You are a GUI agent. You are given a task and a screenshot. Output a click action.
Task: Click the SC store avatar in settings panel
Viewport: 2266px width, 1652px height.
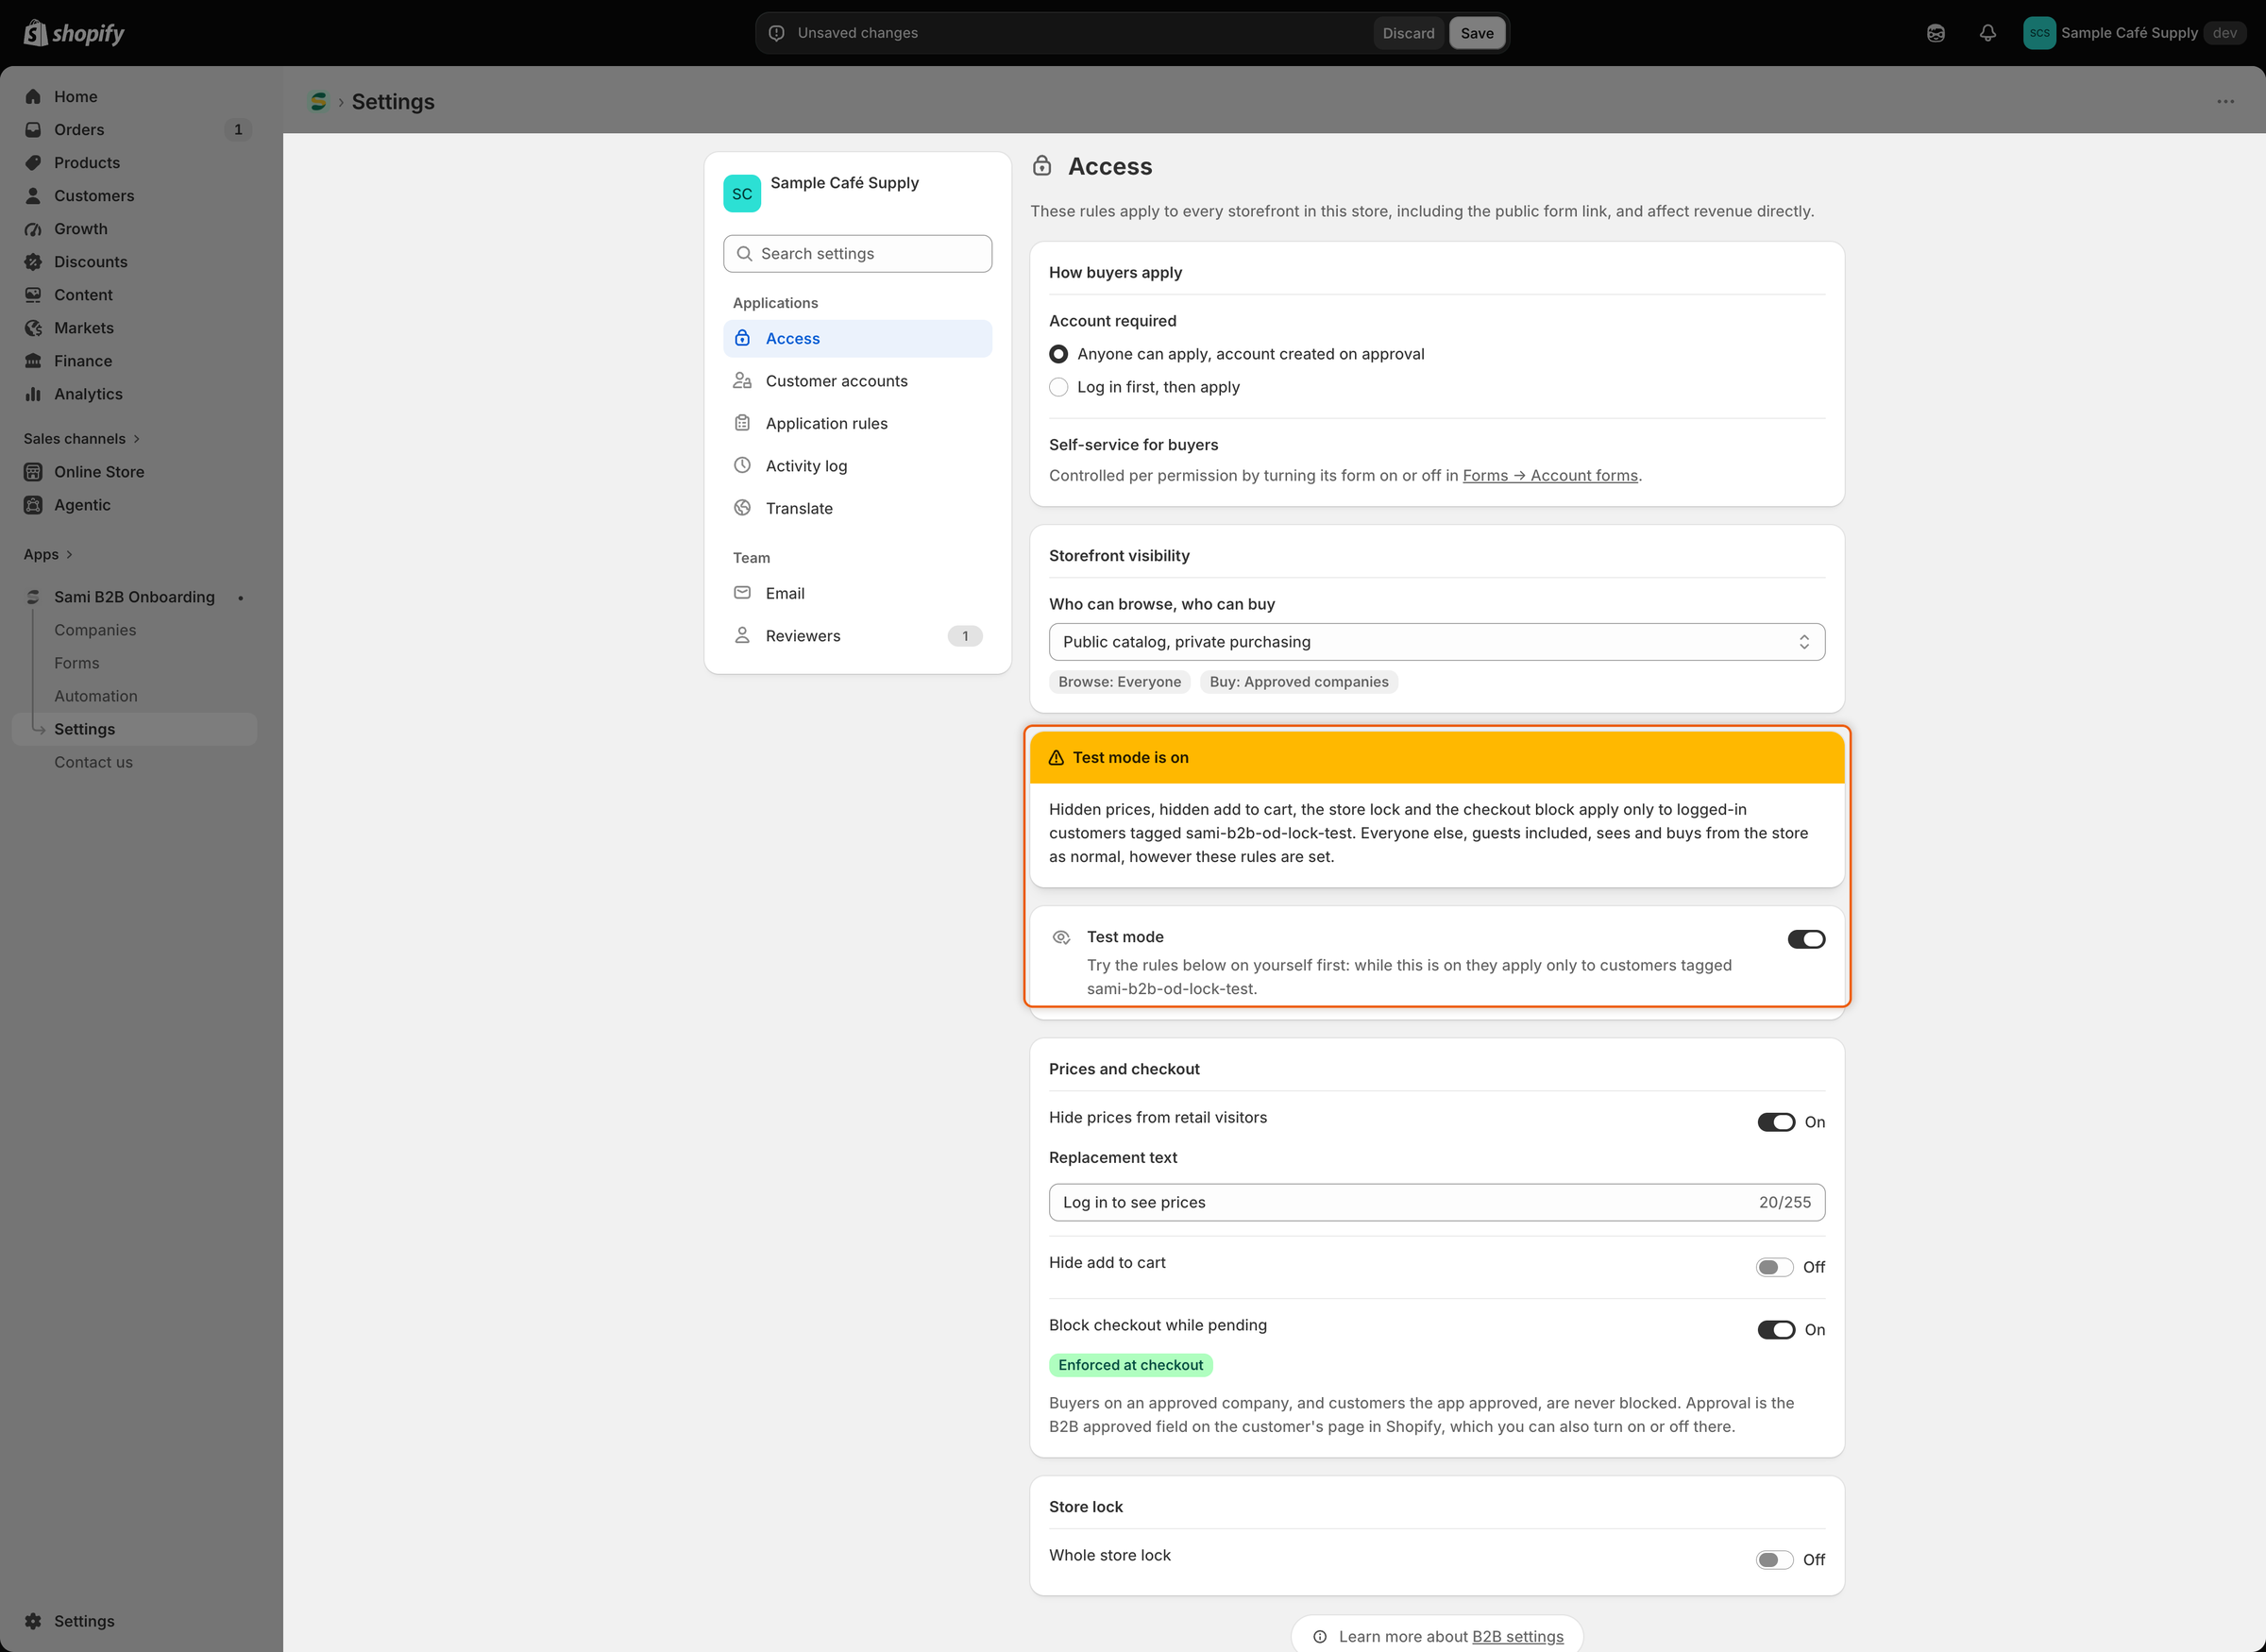742,193
